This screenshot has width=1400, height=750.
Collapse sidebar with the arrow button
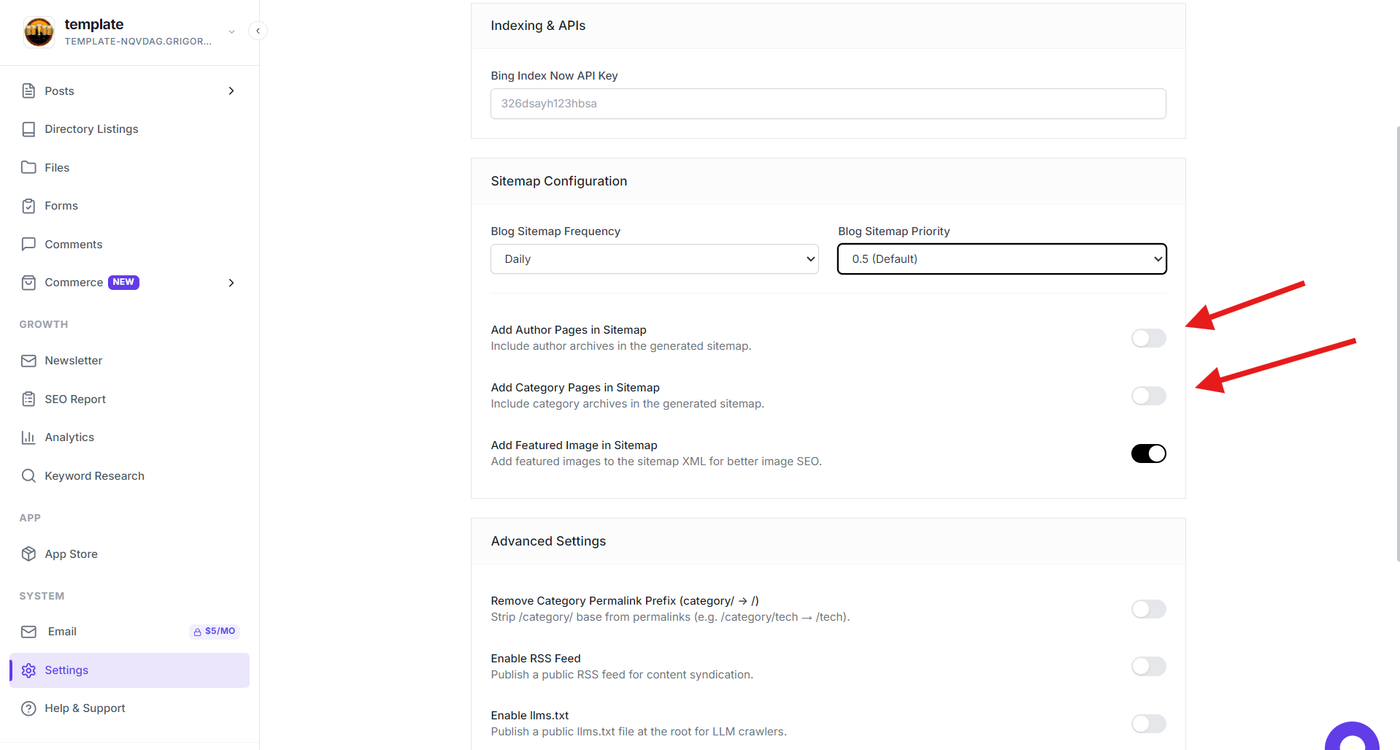[x=258, y=31]
